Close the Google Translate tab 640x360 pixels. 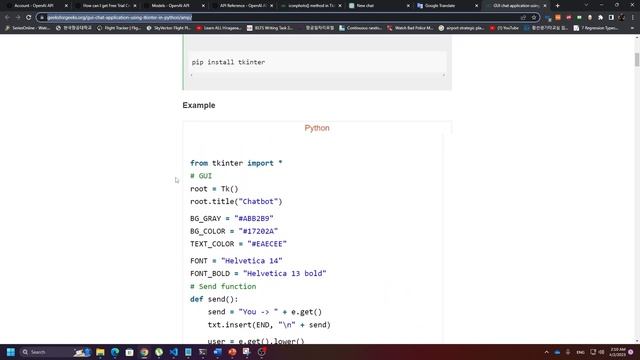click(476, 6)
